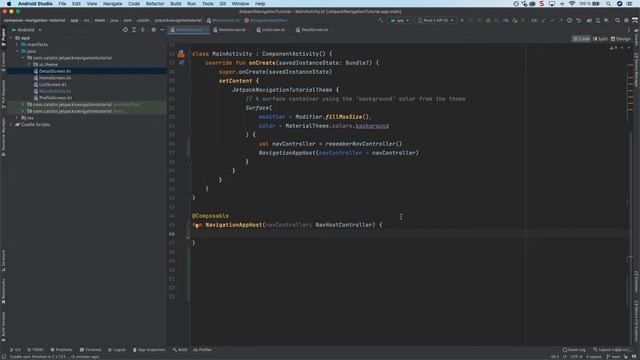Open IDE settings gear in top toolbar
Image resolution: width=640 pixels, height=360 pixels.
tap(626, 20)
